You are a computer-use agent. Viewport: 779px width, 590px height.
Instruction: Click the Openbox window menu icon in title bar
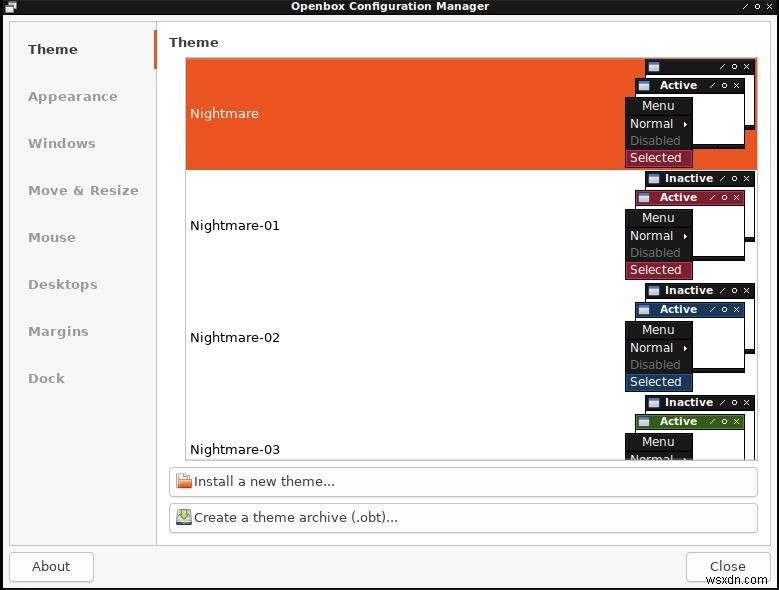click(10, 6)
